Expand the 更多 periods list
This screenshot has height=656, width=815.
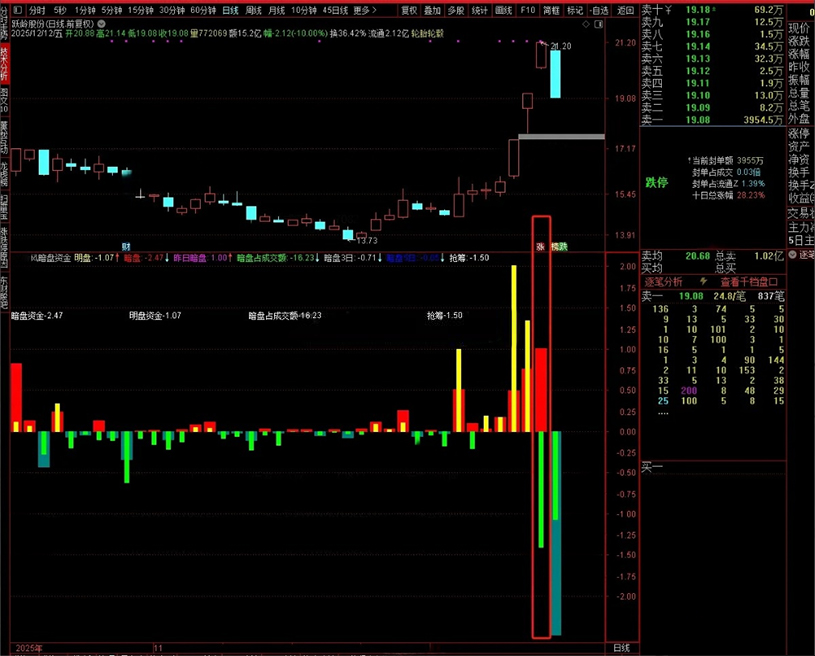point(365,10)
